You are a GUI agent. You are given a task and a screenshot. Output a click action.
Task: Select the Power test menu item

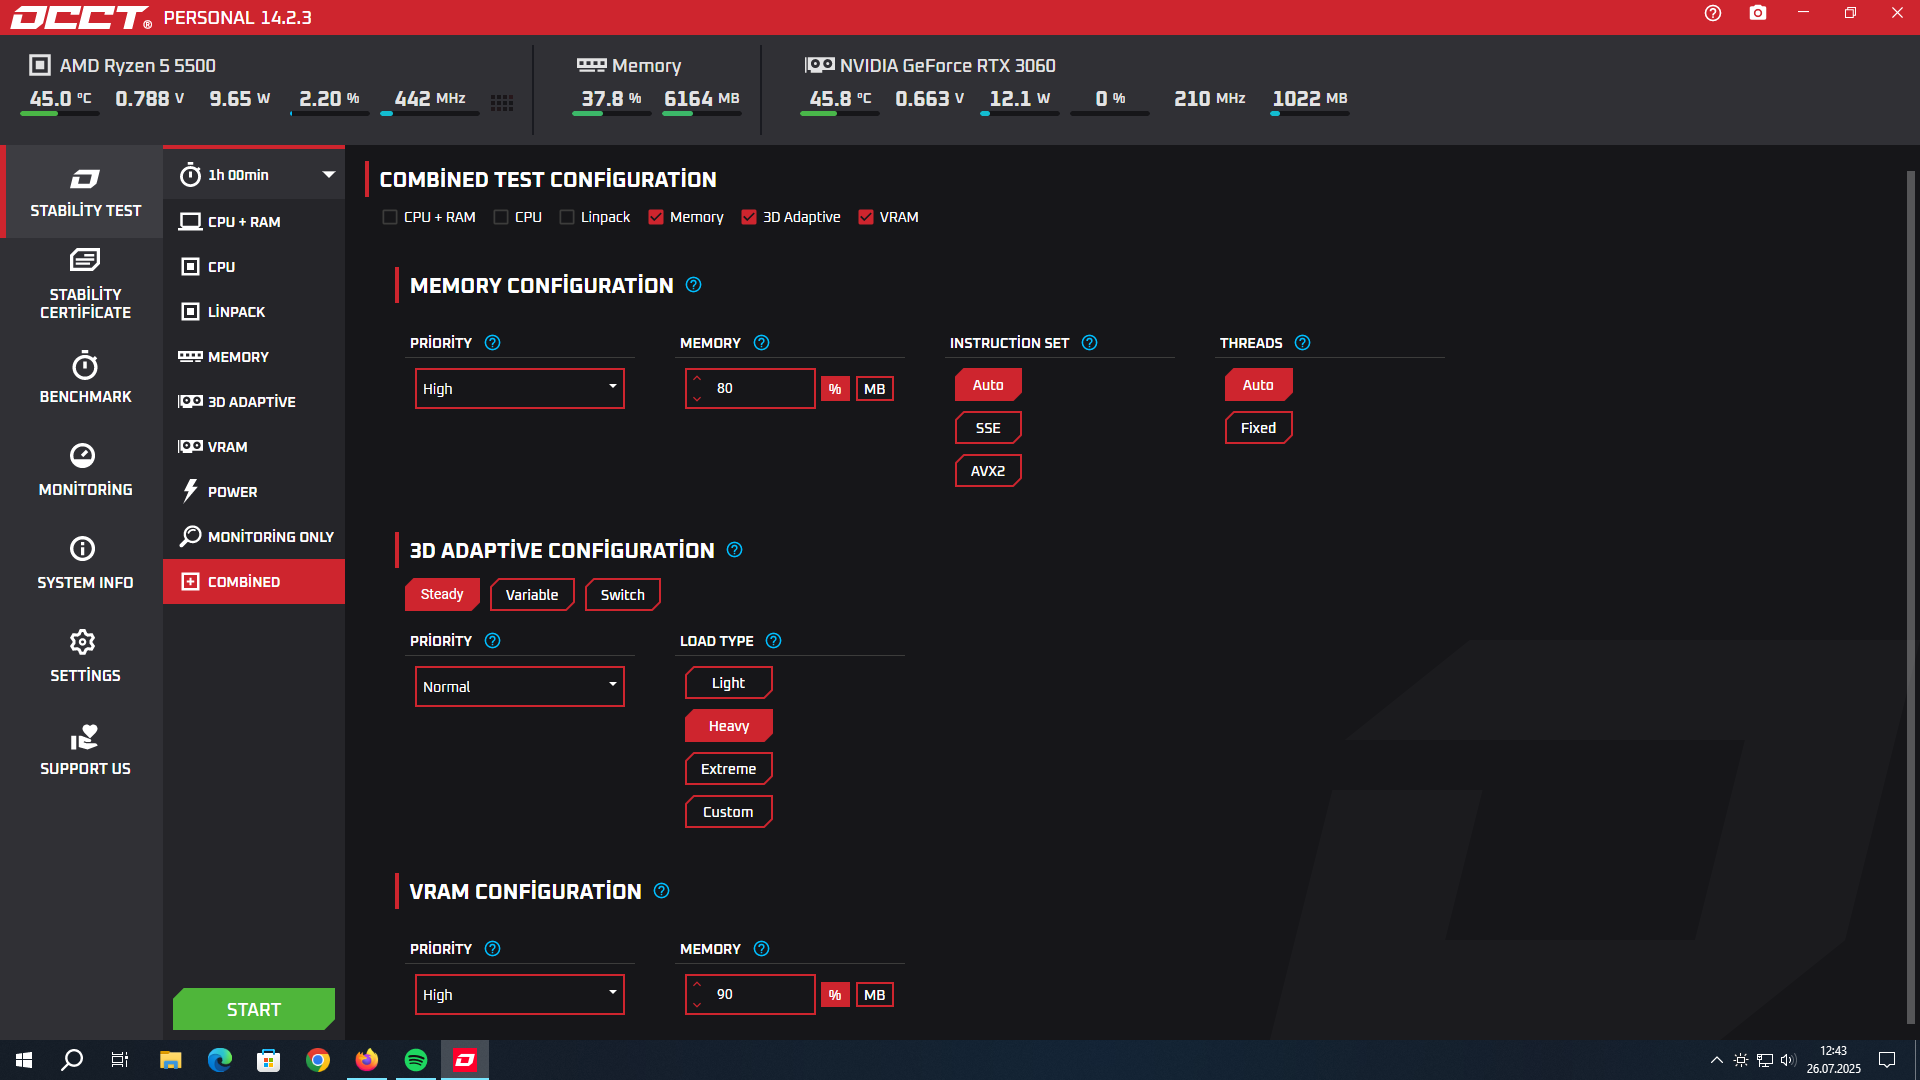232,492
